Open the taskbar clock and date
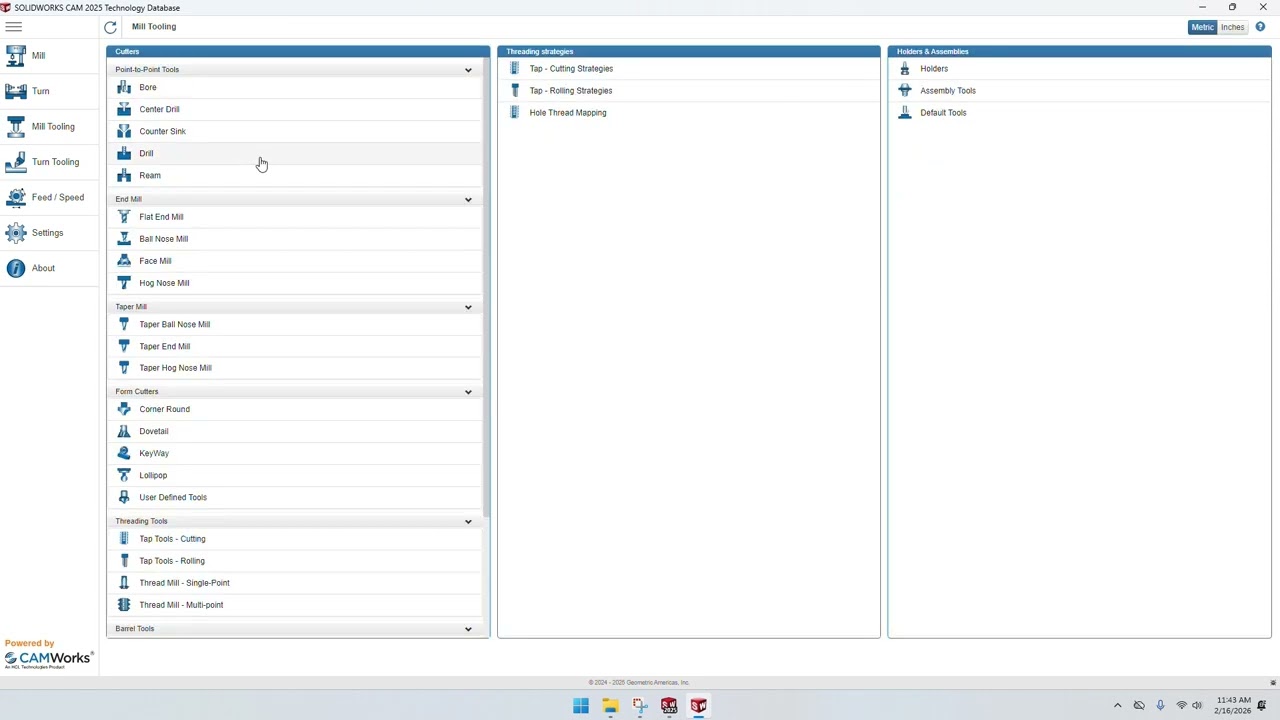This screenshot has width=1280, height=720. pos(1233,705)
